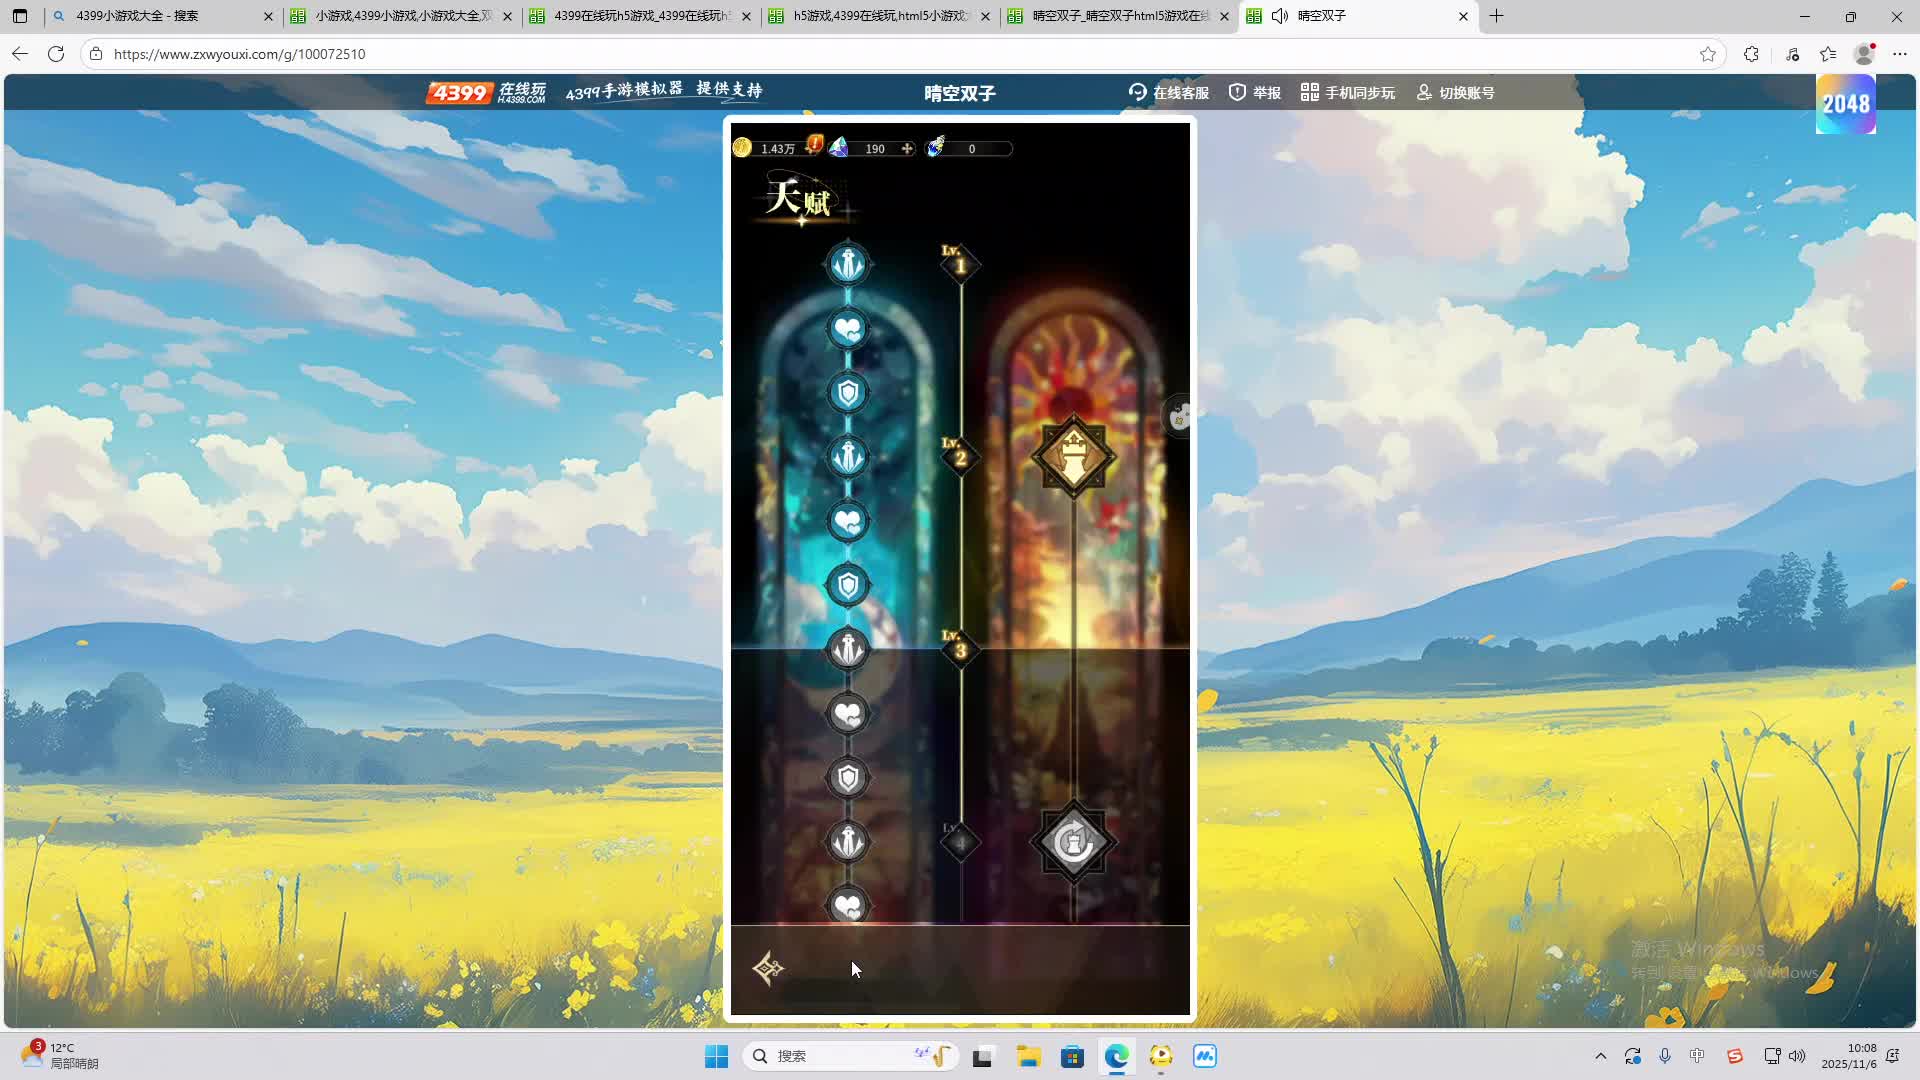Viewport: 1920px width, 1080px height.
Task: Click the topmost blue sword talent node
Action: [848, 265]
